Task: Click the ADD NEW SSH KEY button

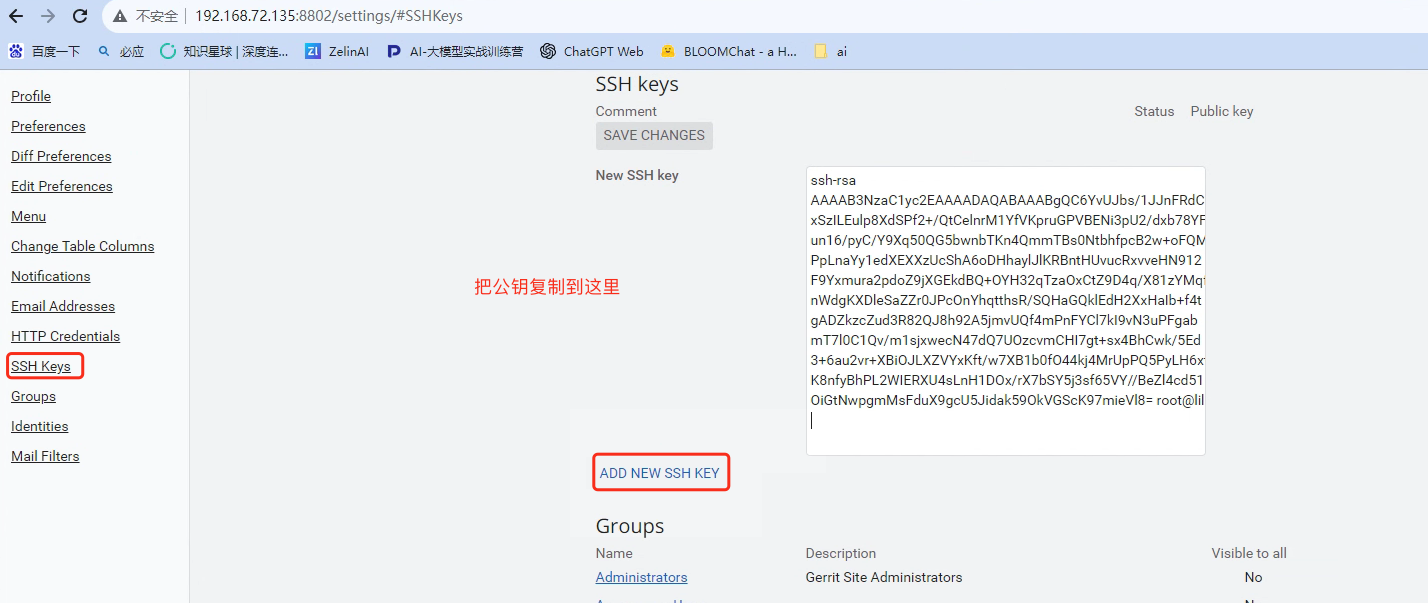Action: (x=660, y=471)
